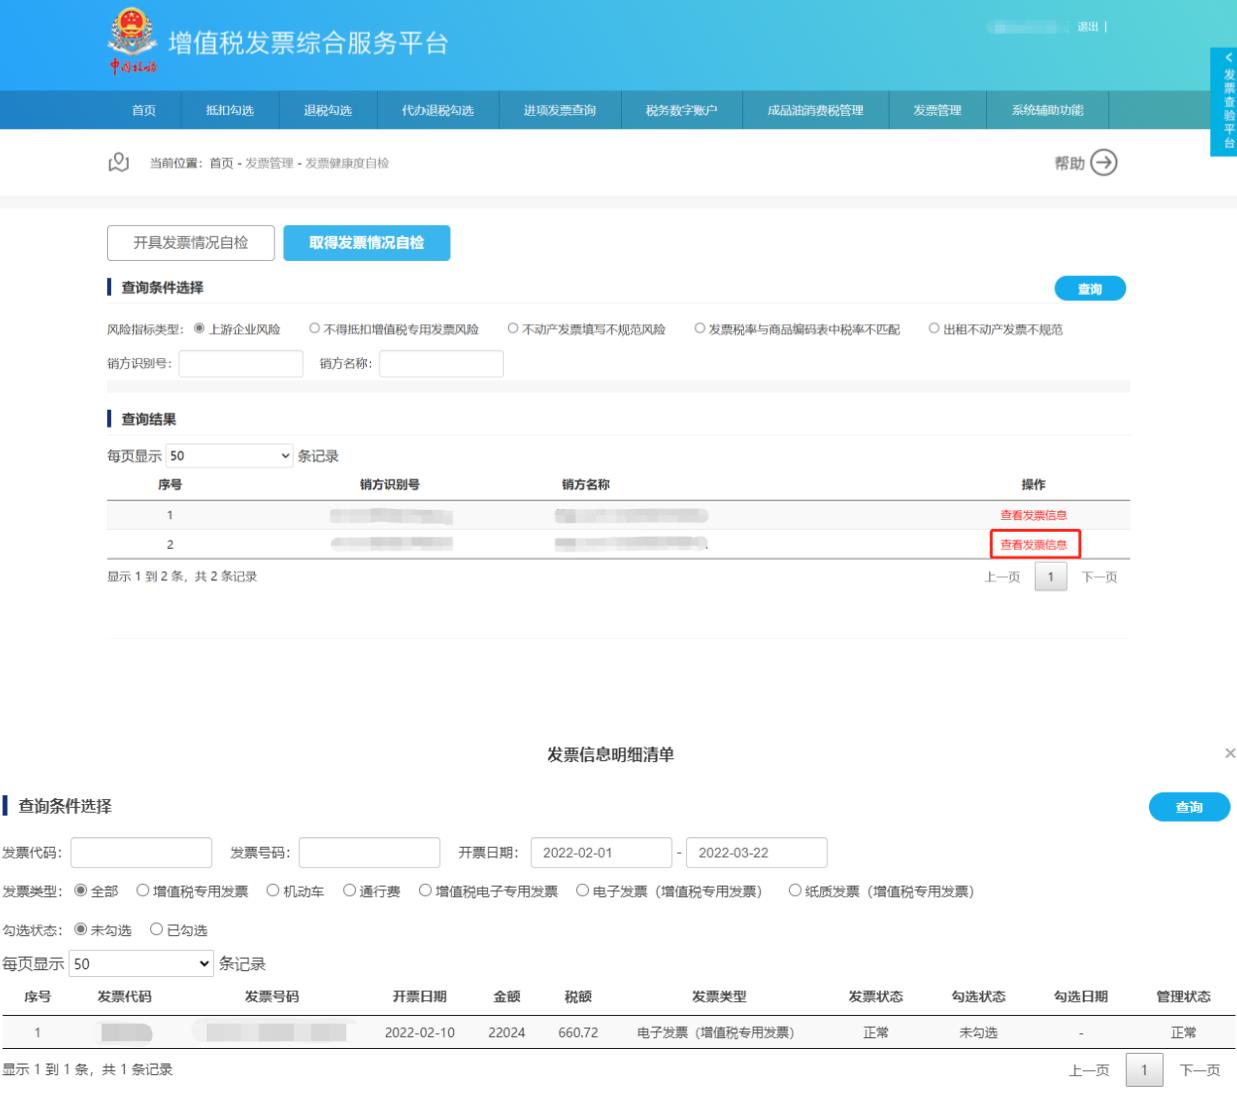
Task: Open 抵扣勾选 navigation menu
Action: (230, 110)
